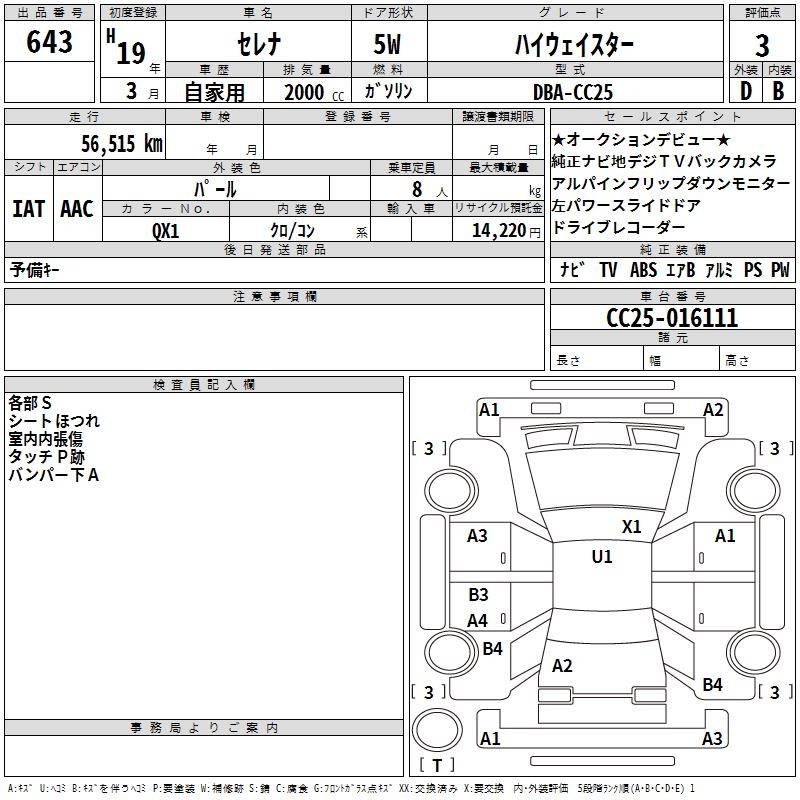Screen dimensions: 800x800
Task: Click 幅 width field label
Action: [x=655, y=361]
